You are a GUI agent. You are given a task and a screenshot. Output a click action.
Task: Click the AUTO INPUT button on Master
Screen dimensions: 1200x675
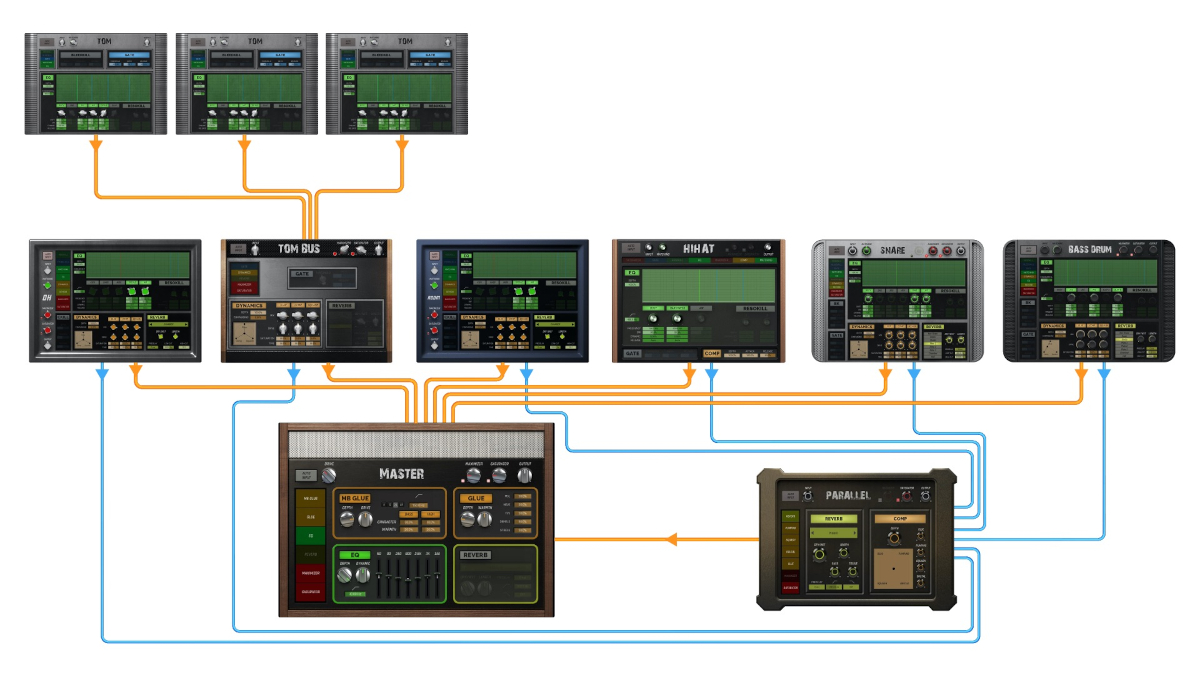(306, 475)
